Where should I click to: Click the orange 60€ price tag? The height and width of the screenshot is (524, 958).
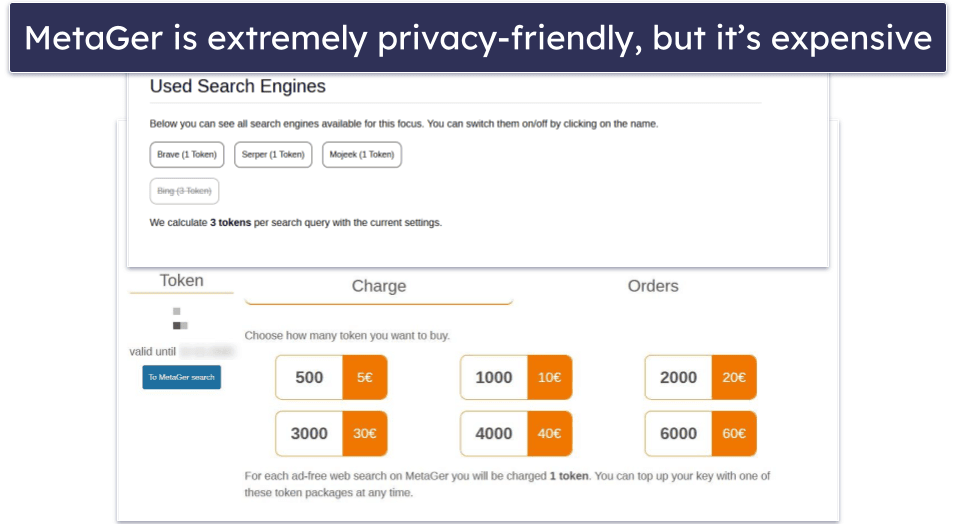(x=734, y=434)
